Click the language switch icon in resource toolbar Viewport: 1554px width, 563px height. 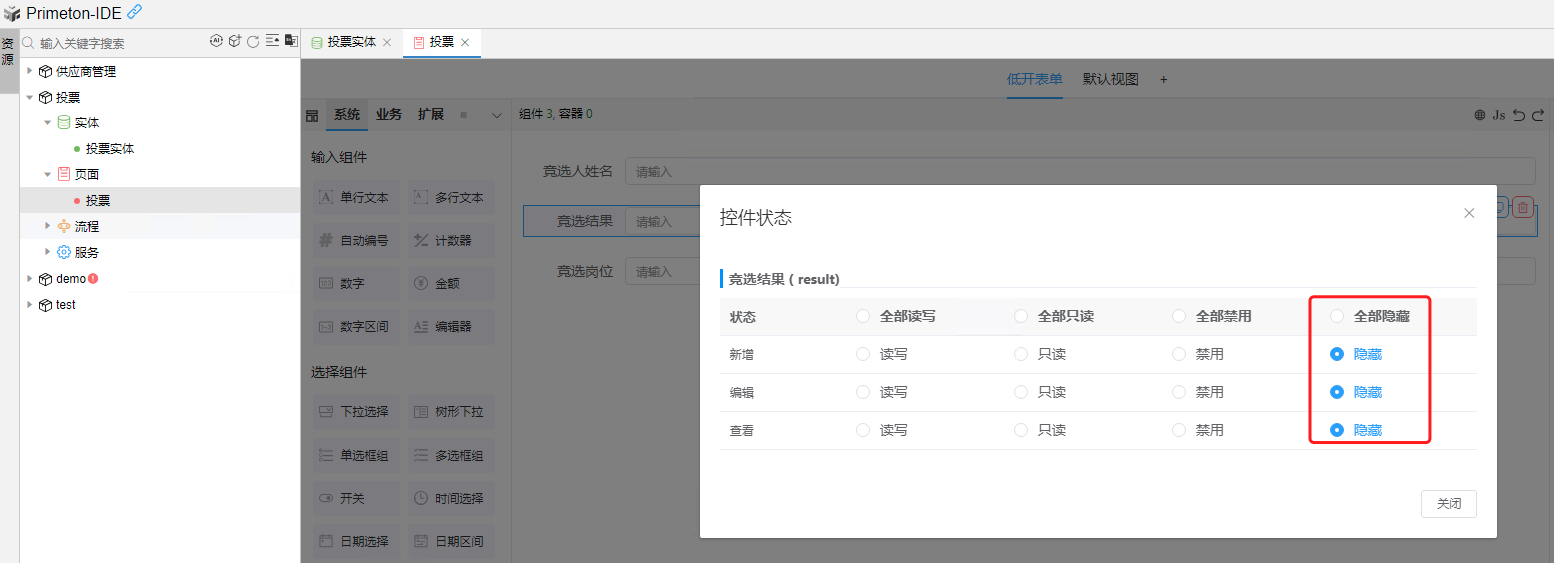pyautogui.click(x=291, y=42)
